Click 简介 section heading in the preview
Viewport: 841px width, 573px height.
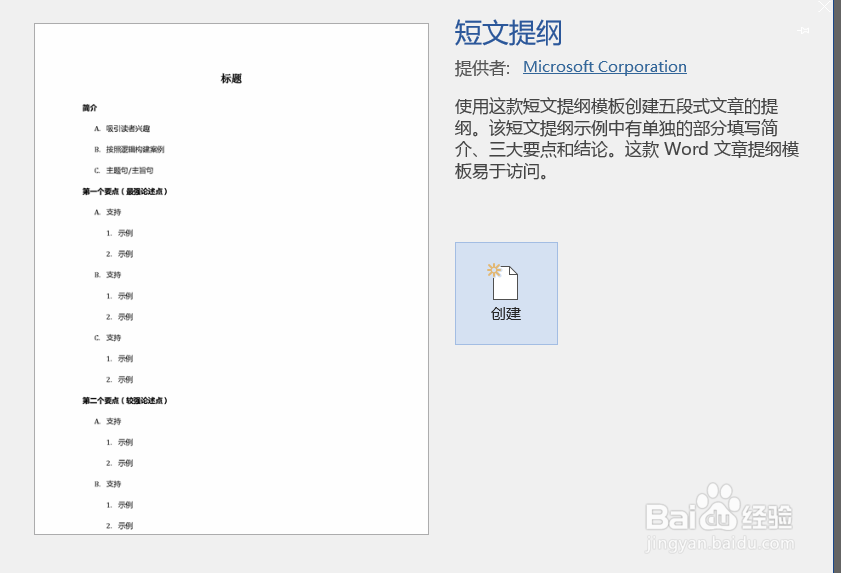(90, 108)
